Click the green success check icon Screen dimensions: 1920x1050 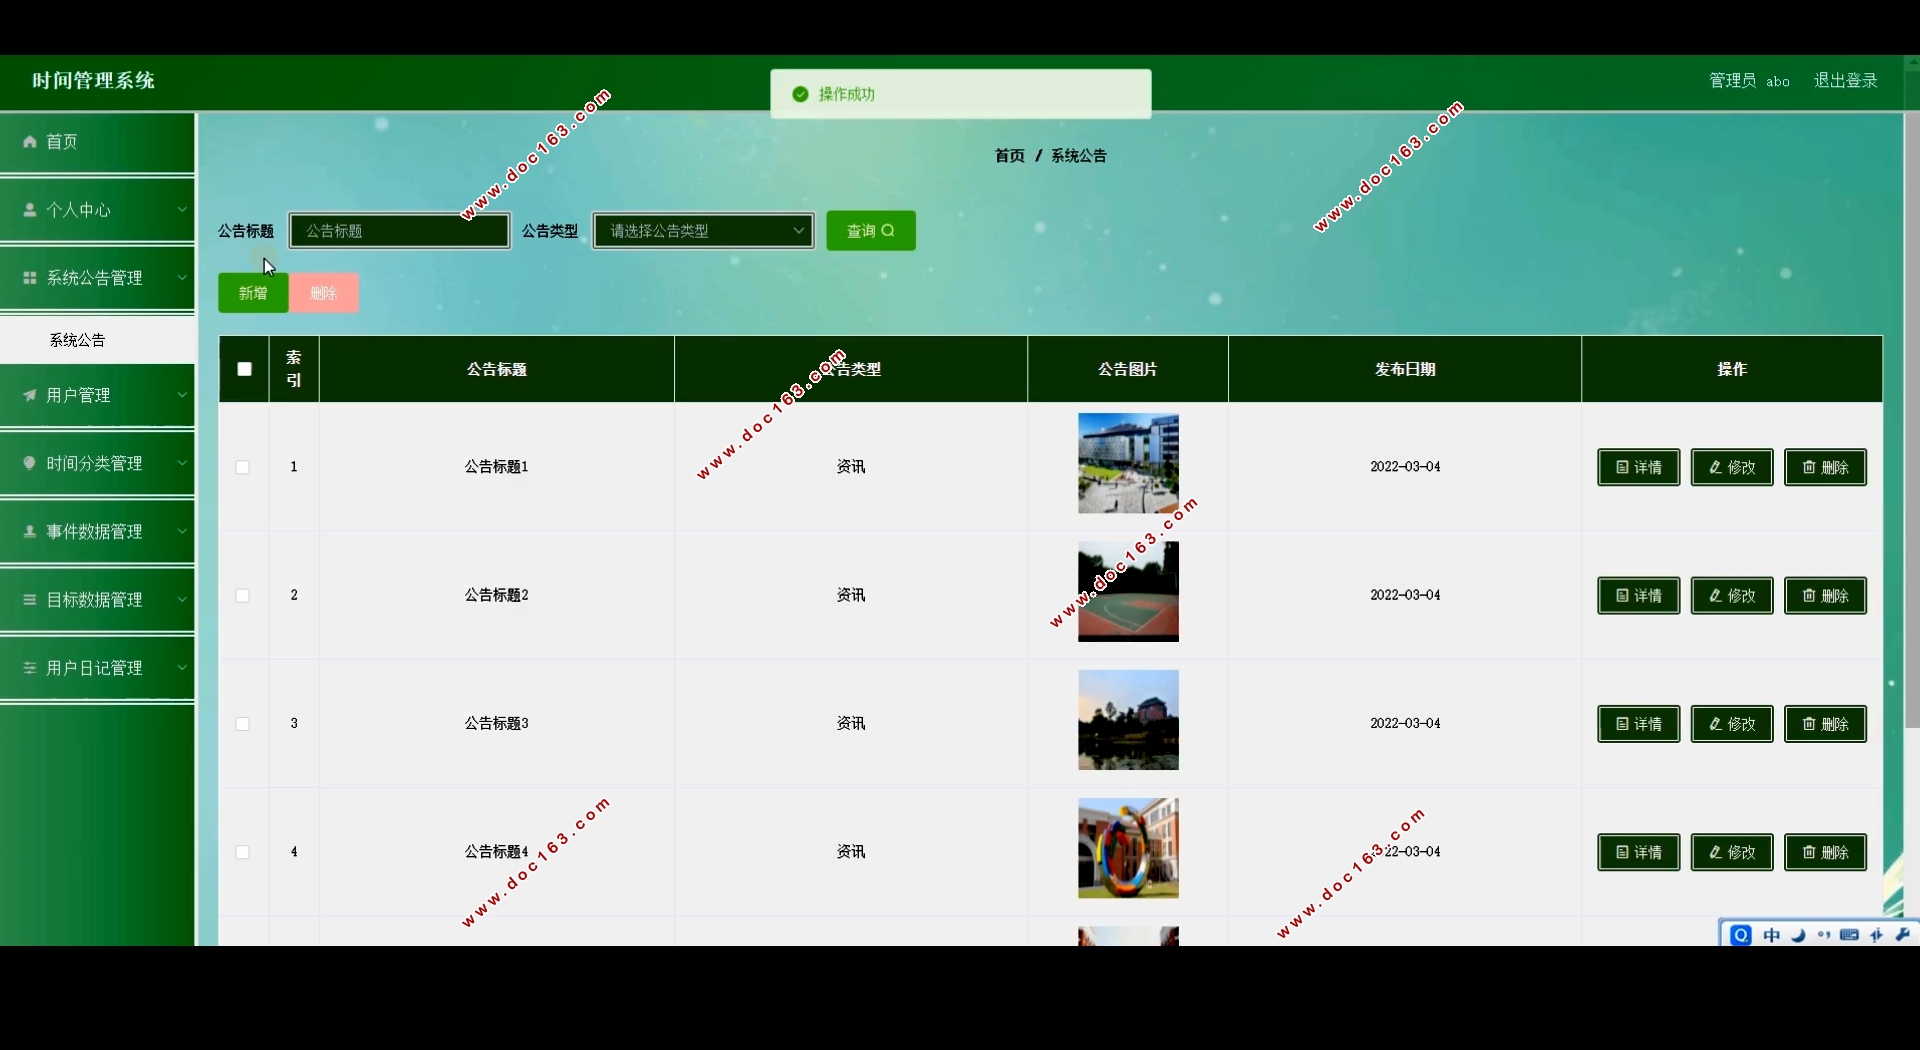pyautogui.click(x=800, y=94)
